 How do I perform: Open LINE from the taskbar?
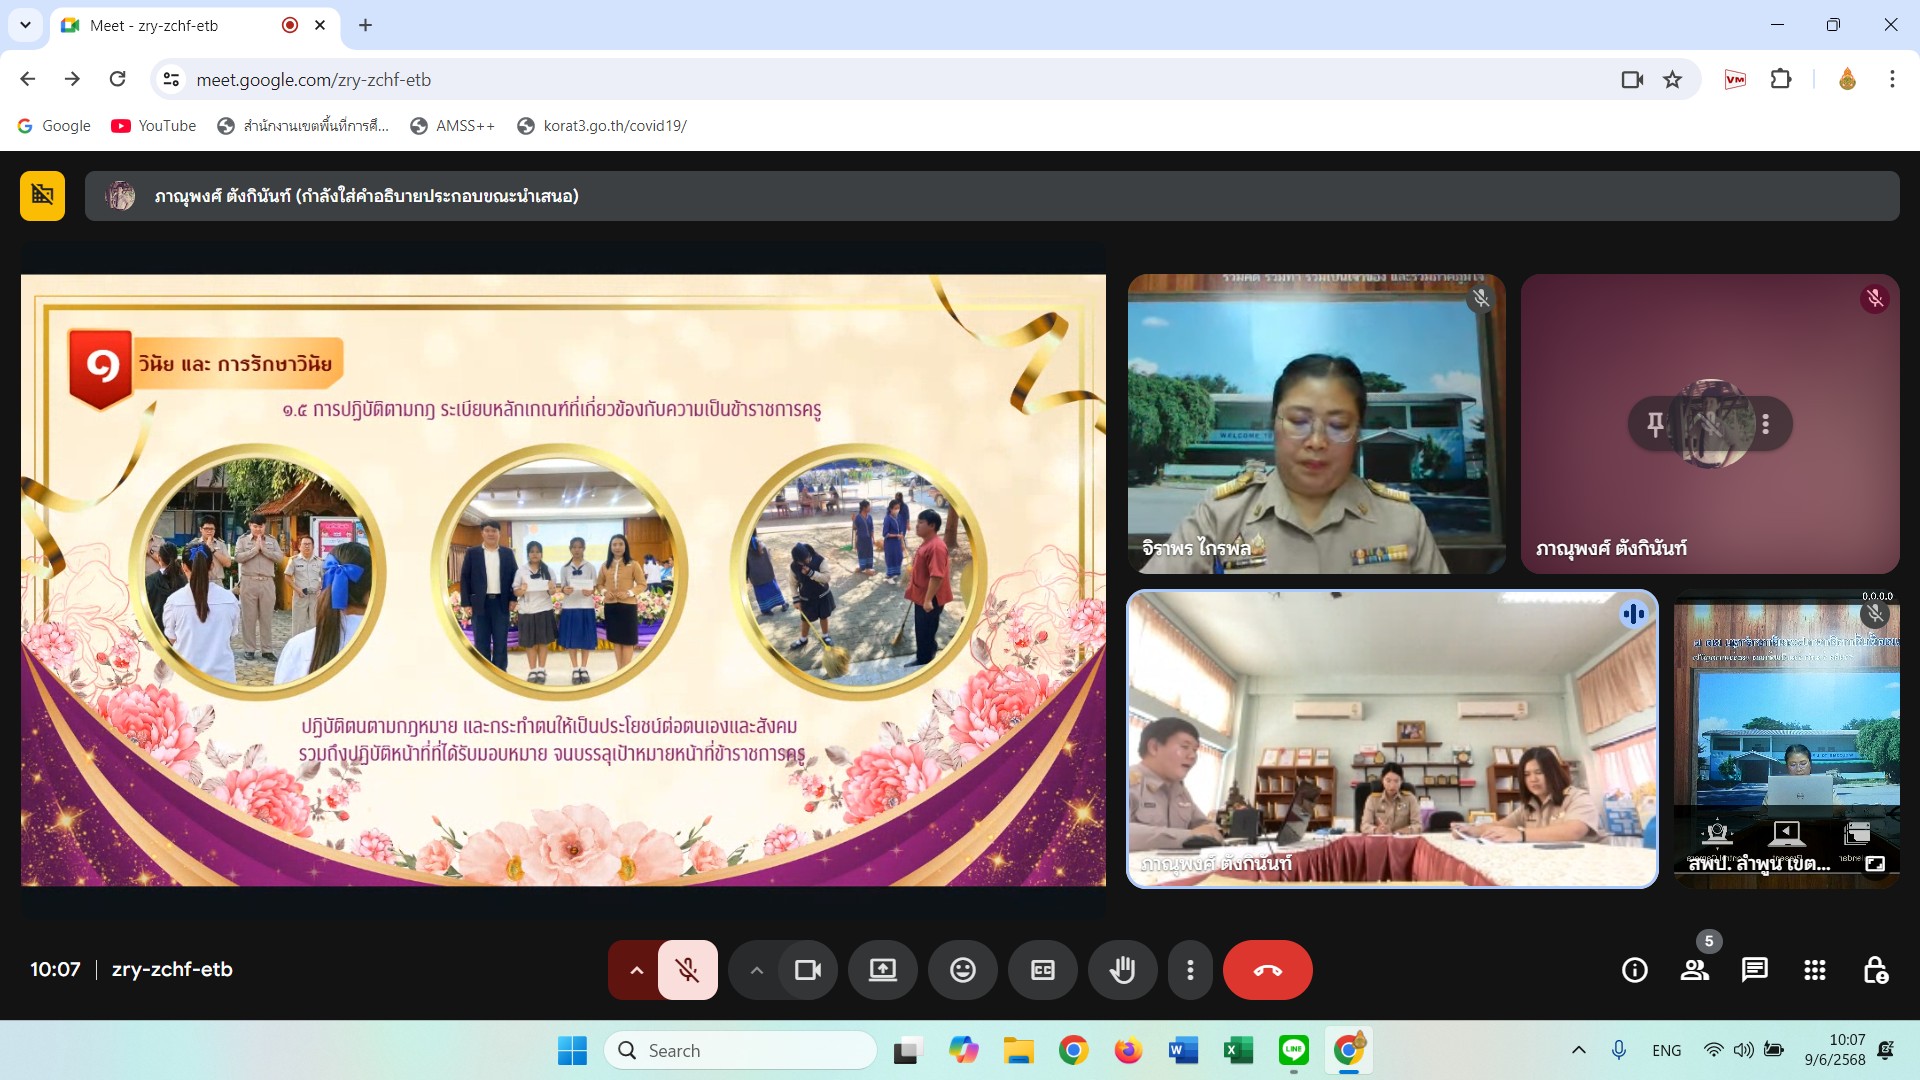[x=1294, y=1051]
